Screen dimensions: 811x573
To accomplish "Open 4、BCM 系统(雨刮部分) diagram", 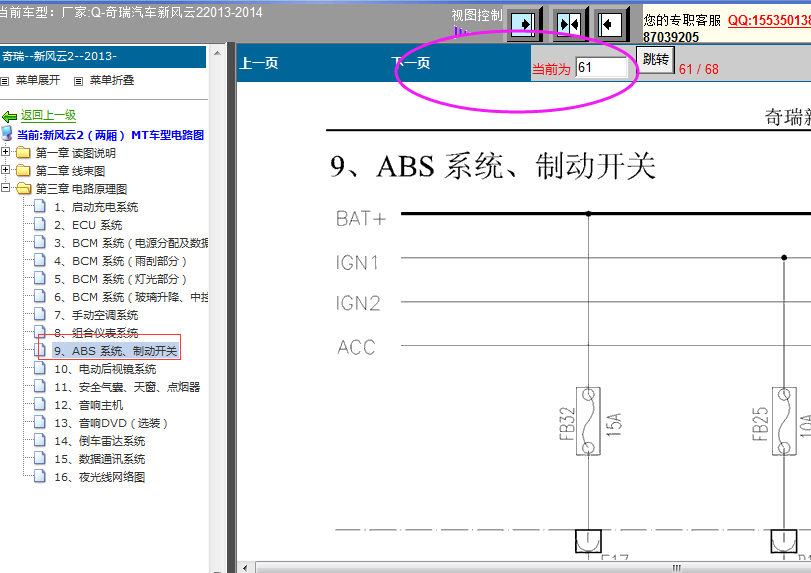I will point(120,261).
